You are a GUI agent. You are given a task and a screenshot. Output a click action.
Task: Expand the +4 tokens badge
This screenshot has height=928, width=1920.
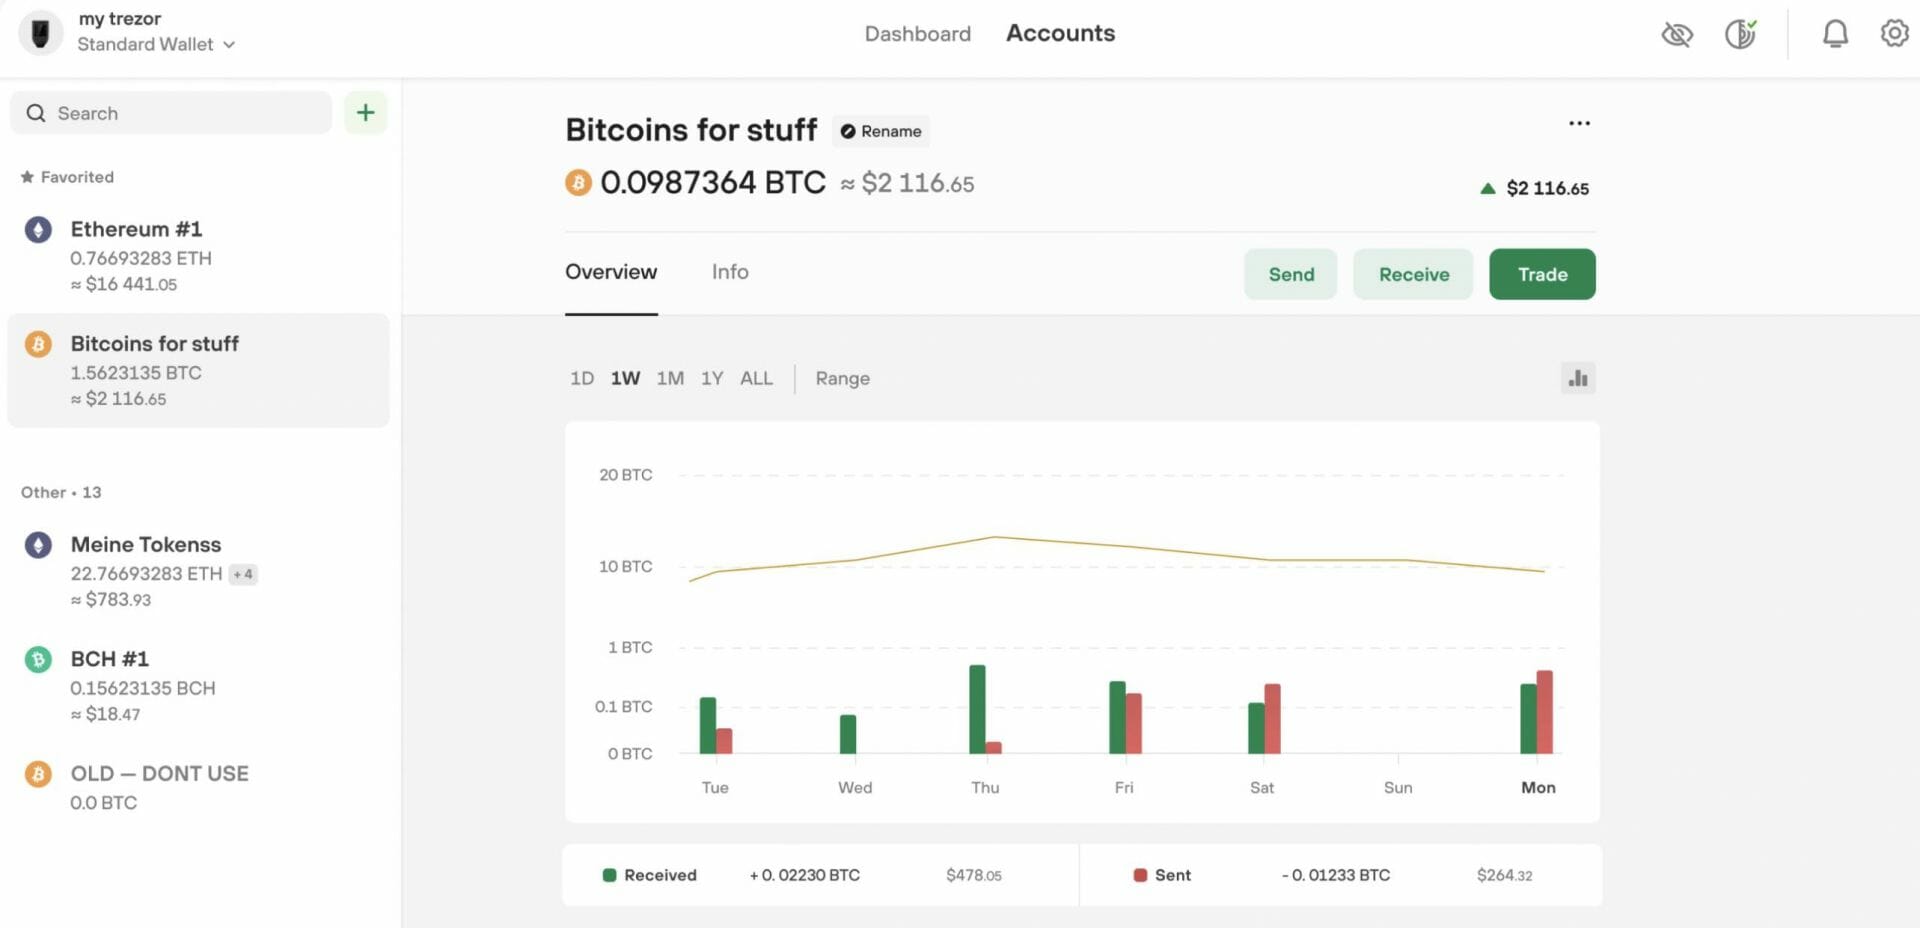[243, 574]
